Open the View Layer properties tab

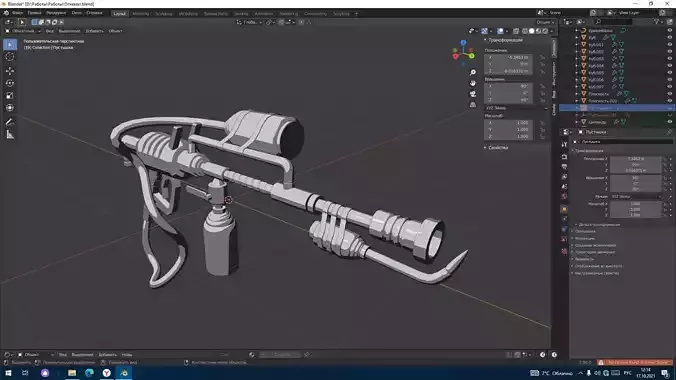(564, 176)
